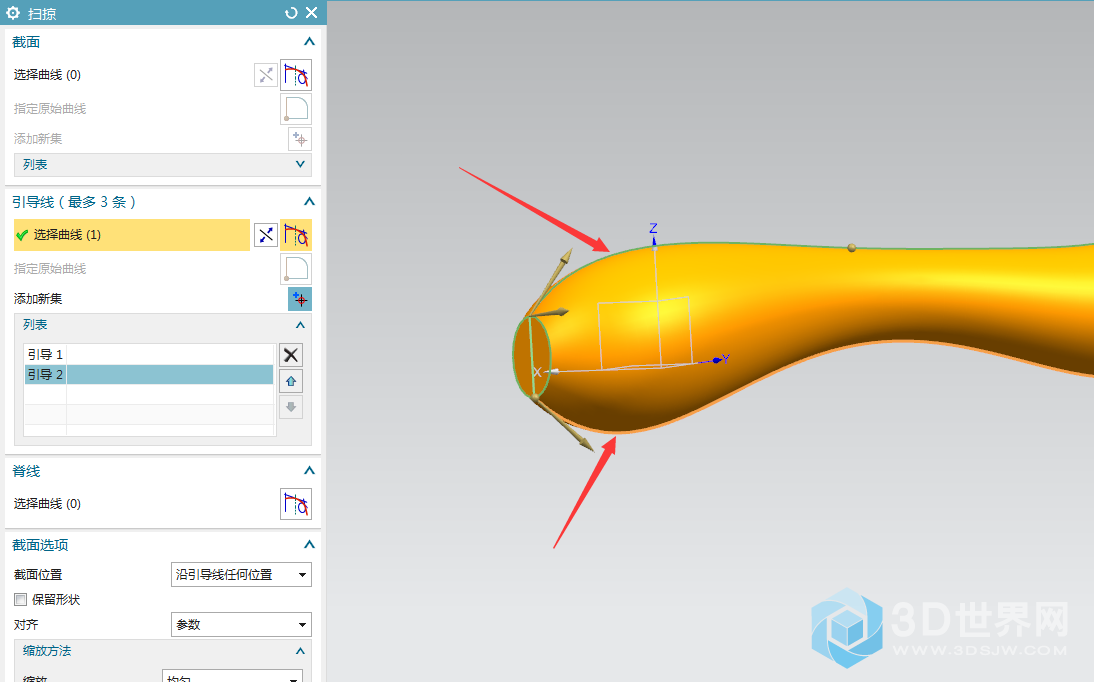Screen dimensions: 1094x682
Task: Click the curve selection icon in 截面
Action: point(296,75)
